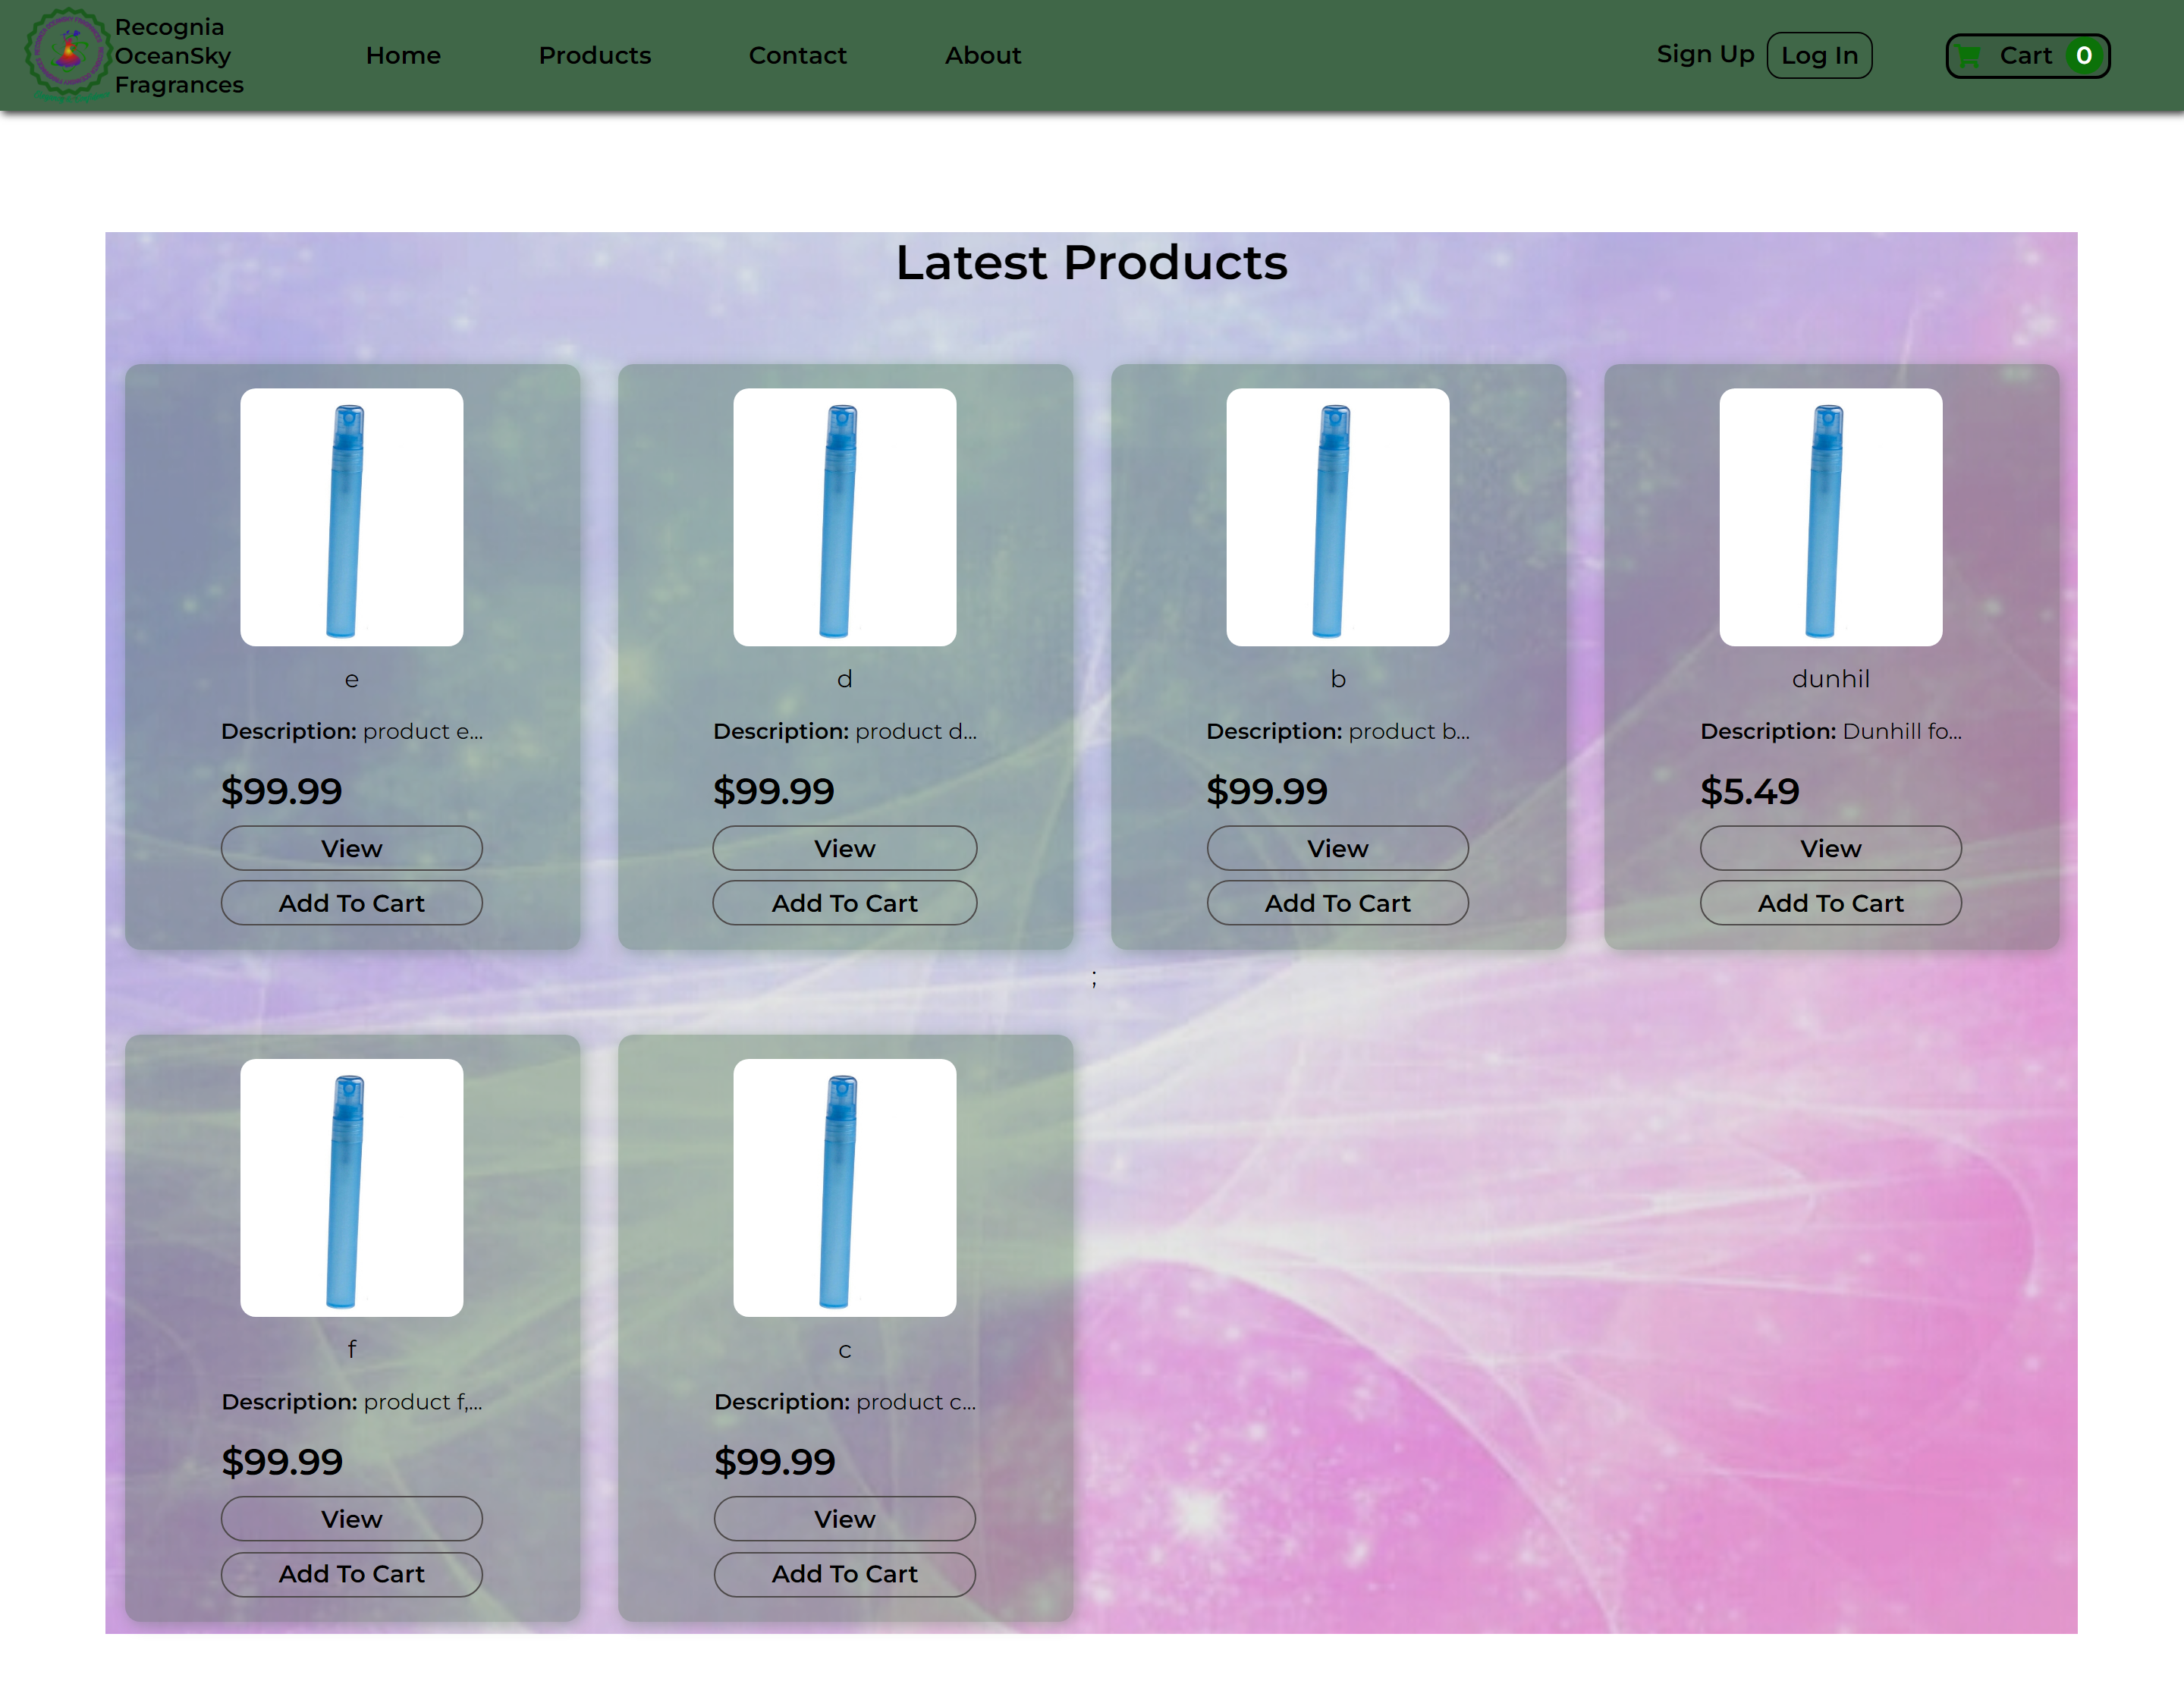Click the Log In button
Viewport: 2184px width, 1681px height.
coord(1819,56)
